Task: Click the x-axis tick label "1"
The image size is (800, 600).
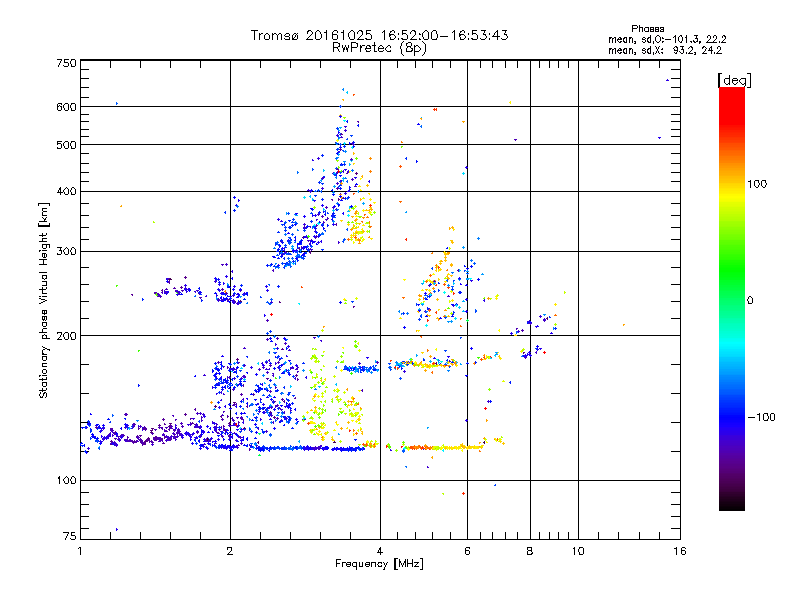Action: point(80,551)
